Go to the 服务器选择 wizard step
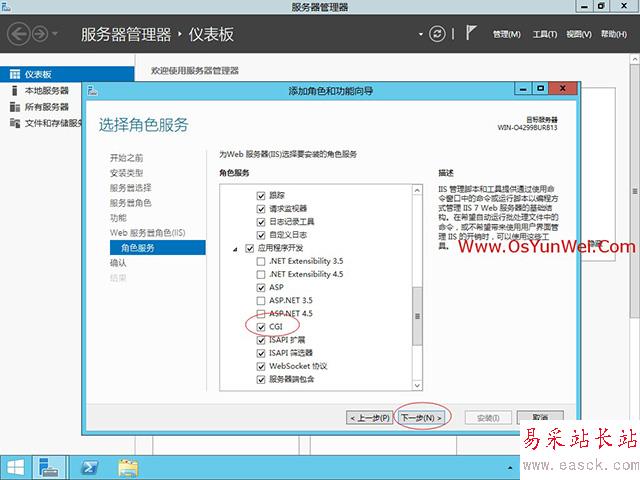640x480 pixels. [x=131, y=188]
